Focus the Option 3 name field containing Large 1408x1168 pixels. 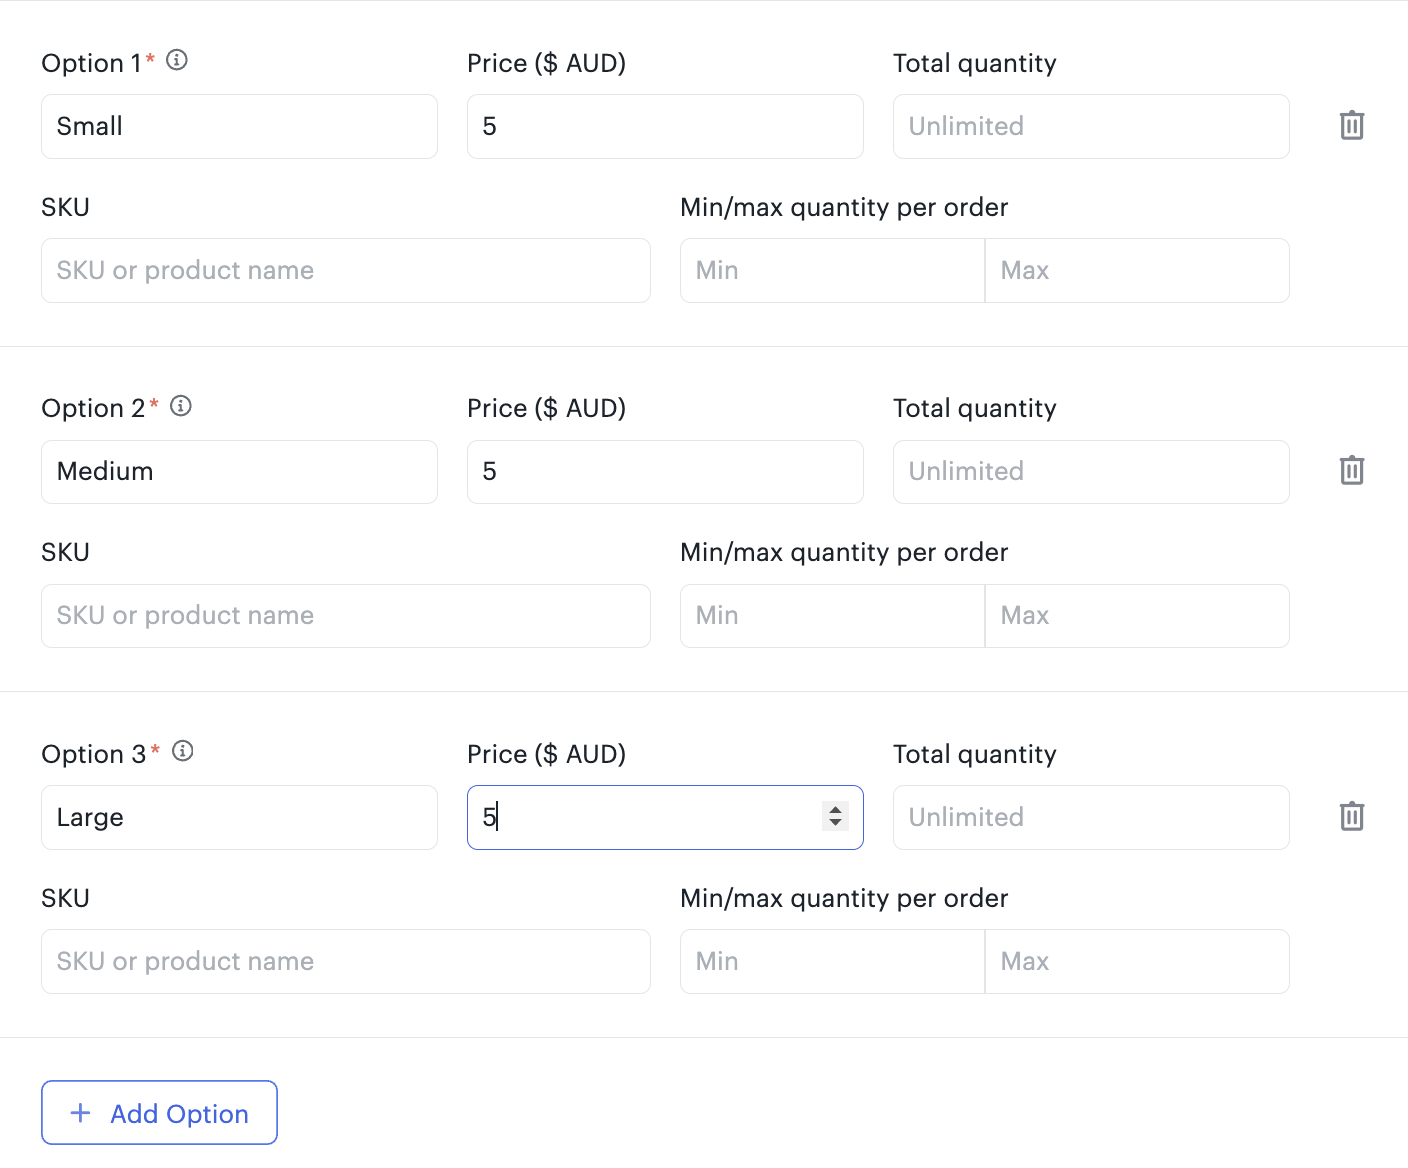click(x=239, y=817)
